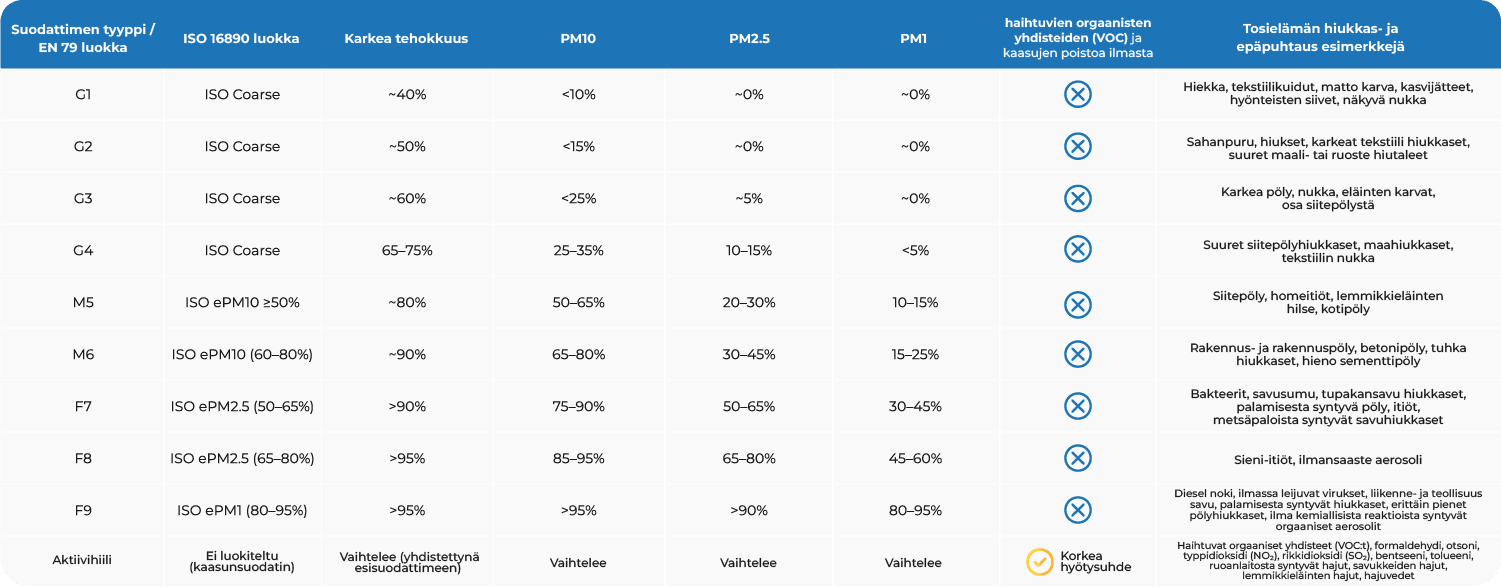Image resolution: width=1501 pixels, height=587 pixels.
Task: Click the Aktiivihiili row label
Action: click(x=83, y=562)
